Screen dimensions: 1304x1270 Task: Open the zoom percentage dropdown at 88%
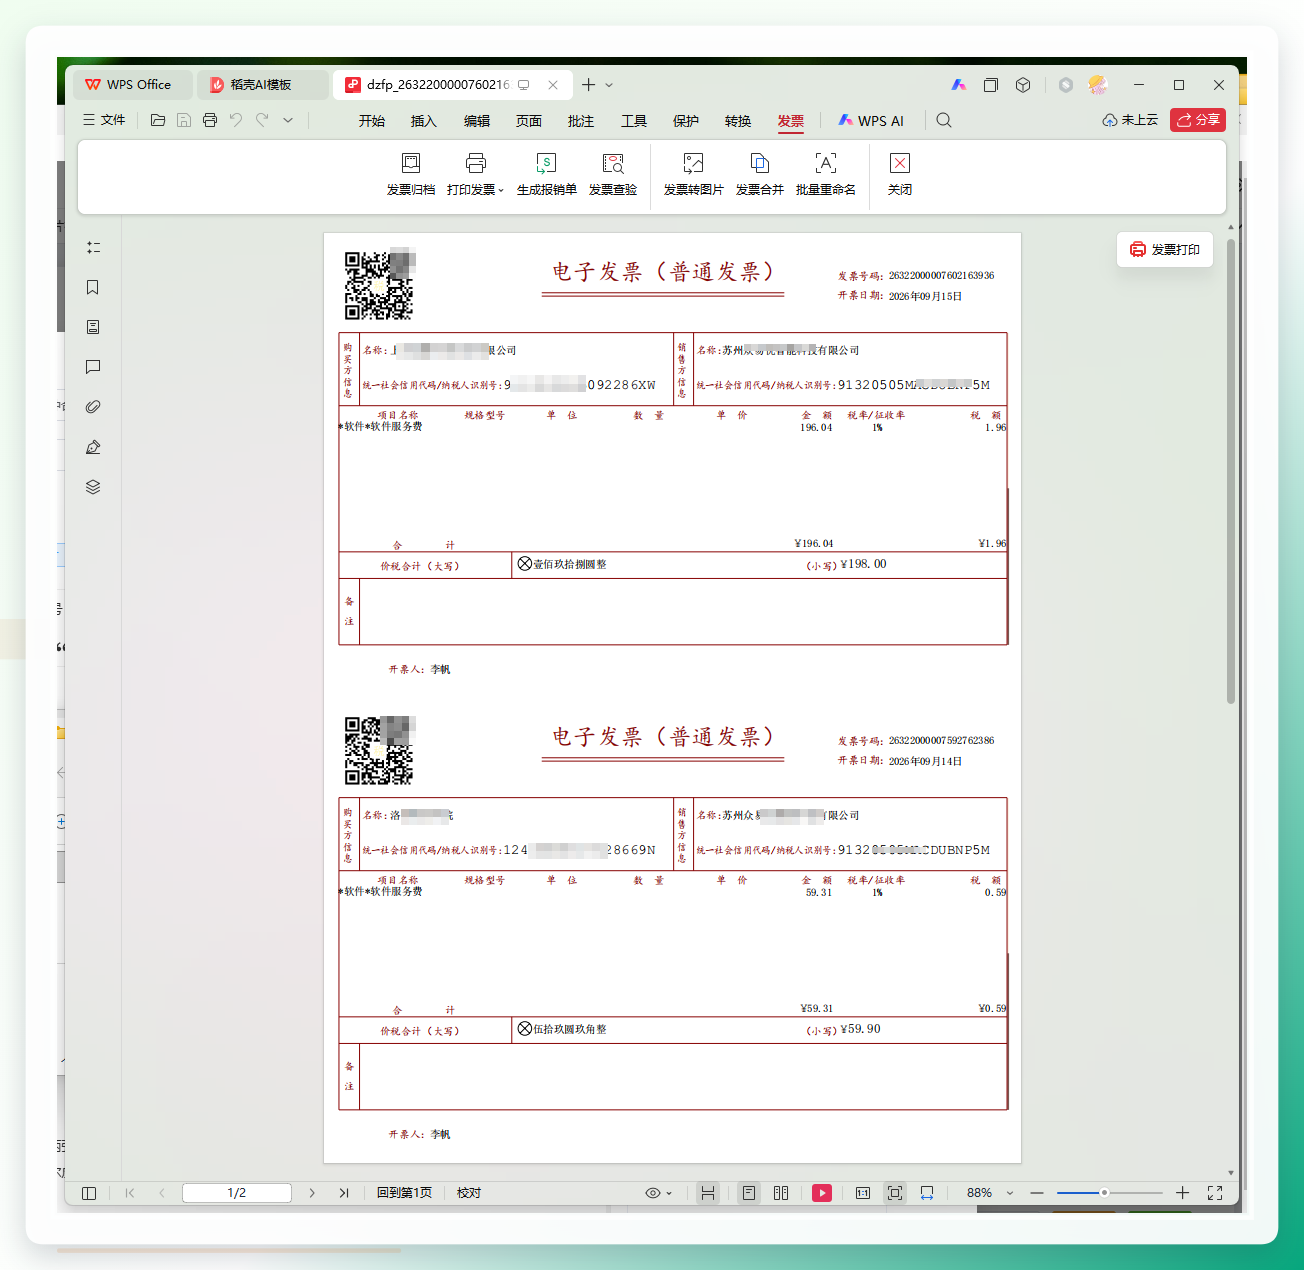[x=1010, y=1193]
